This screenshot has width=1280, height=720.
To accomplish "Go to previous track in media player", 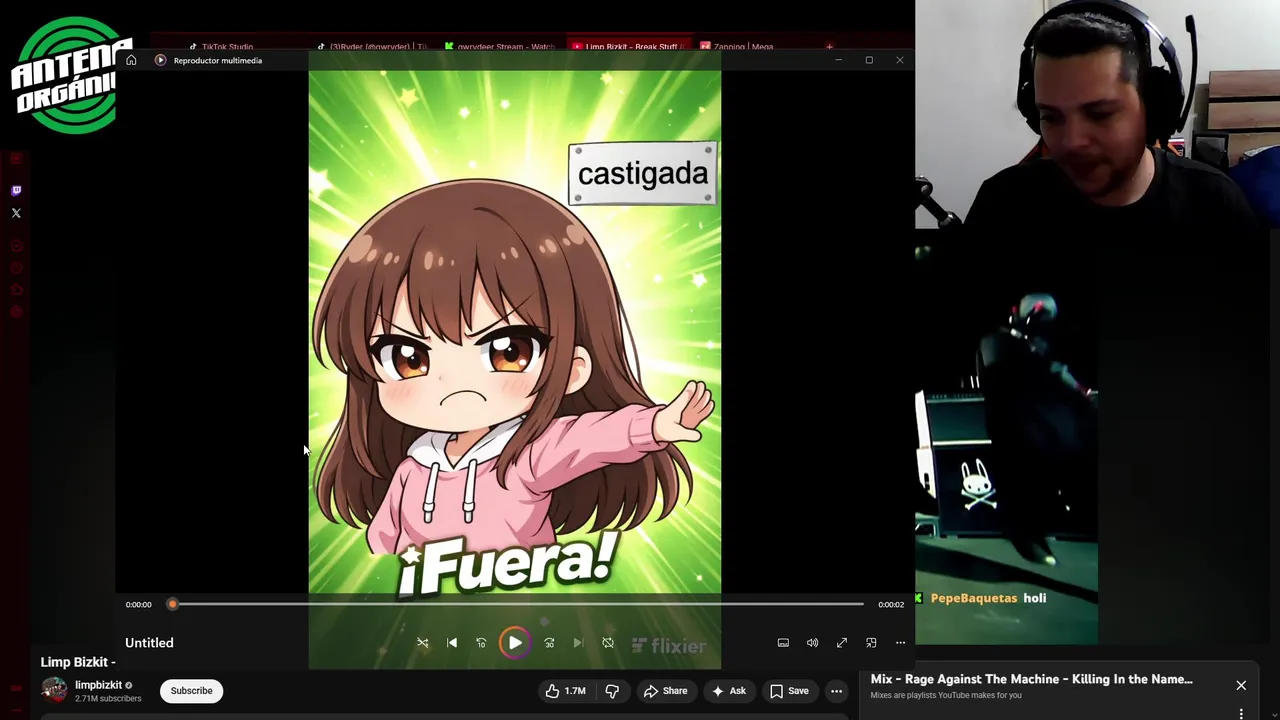I will tap(452, 643).
